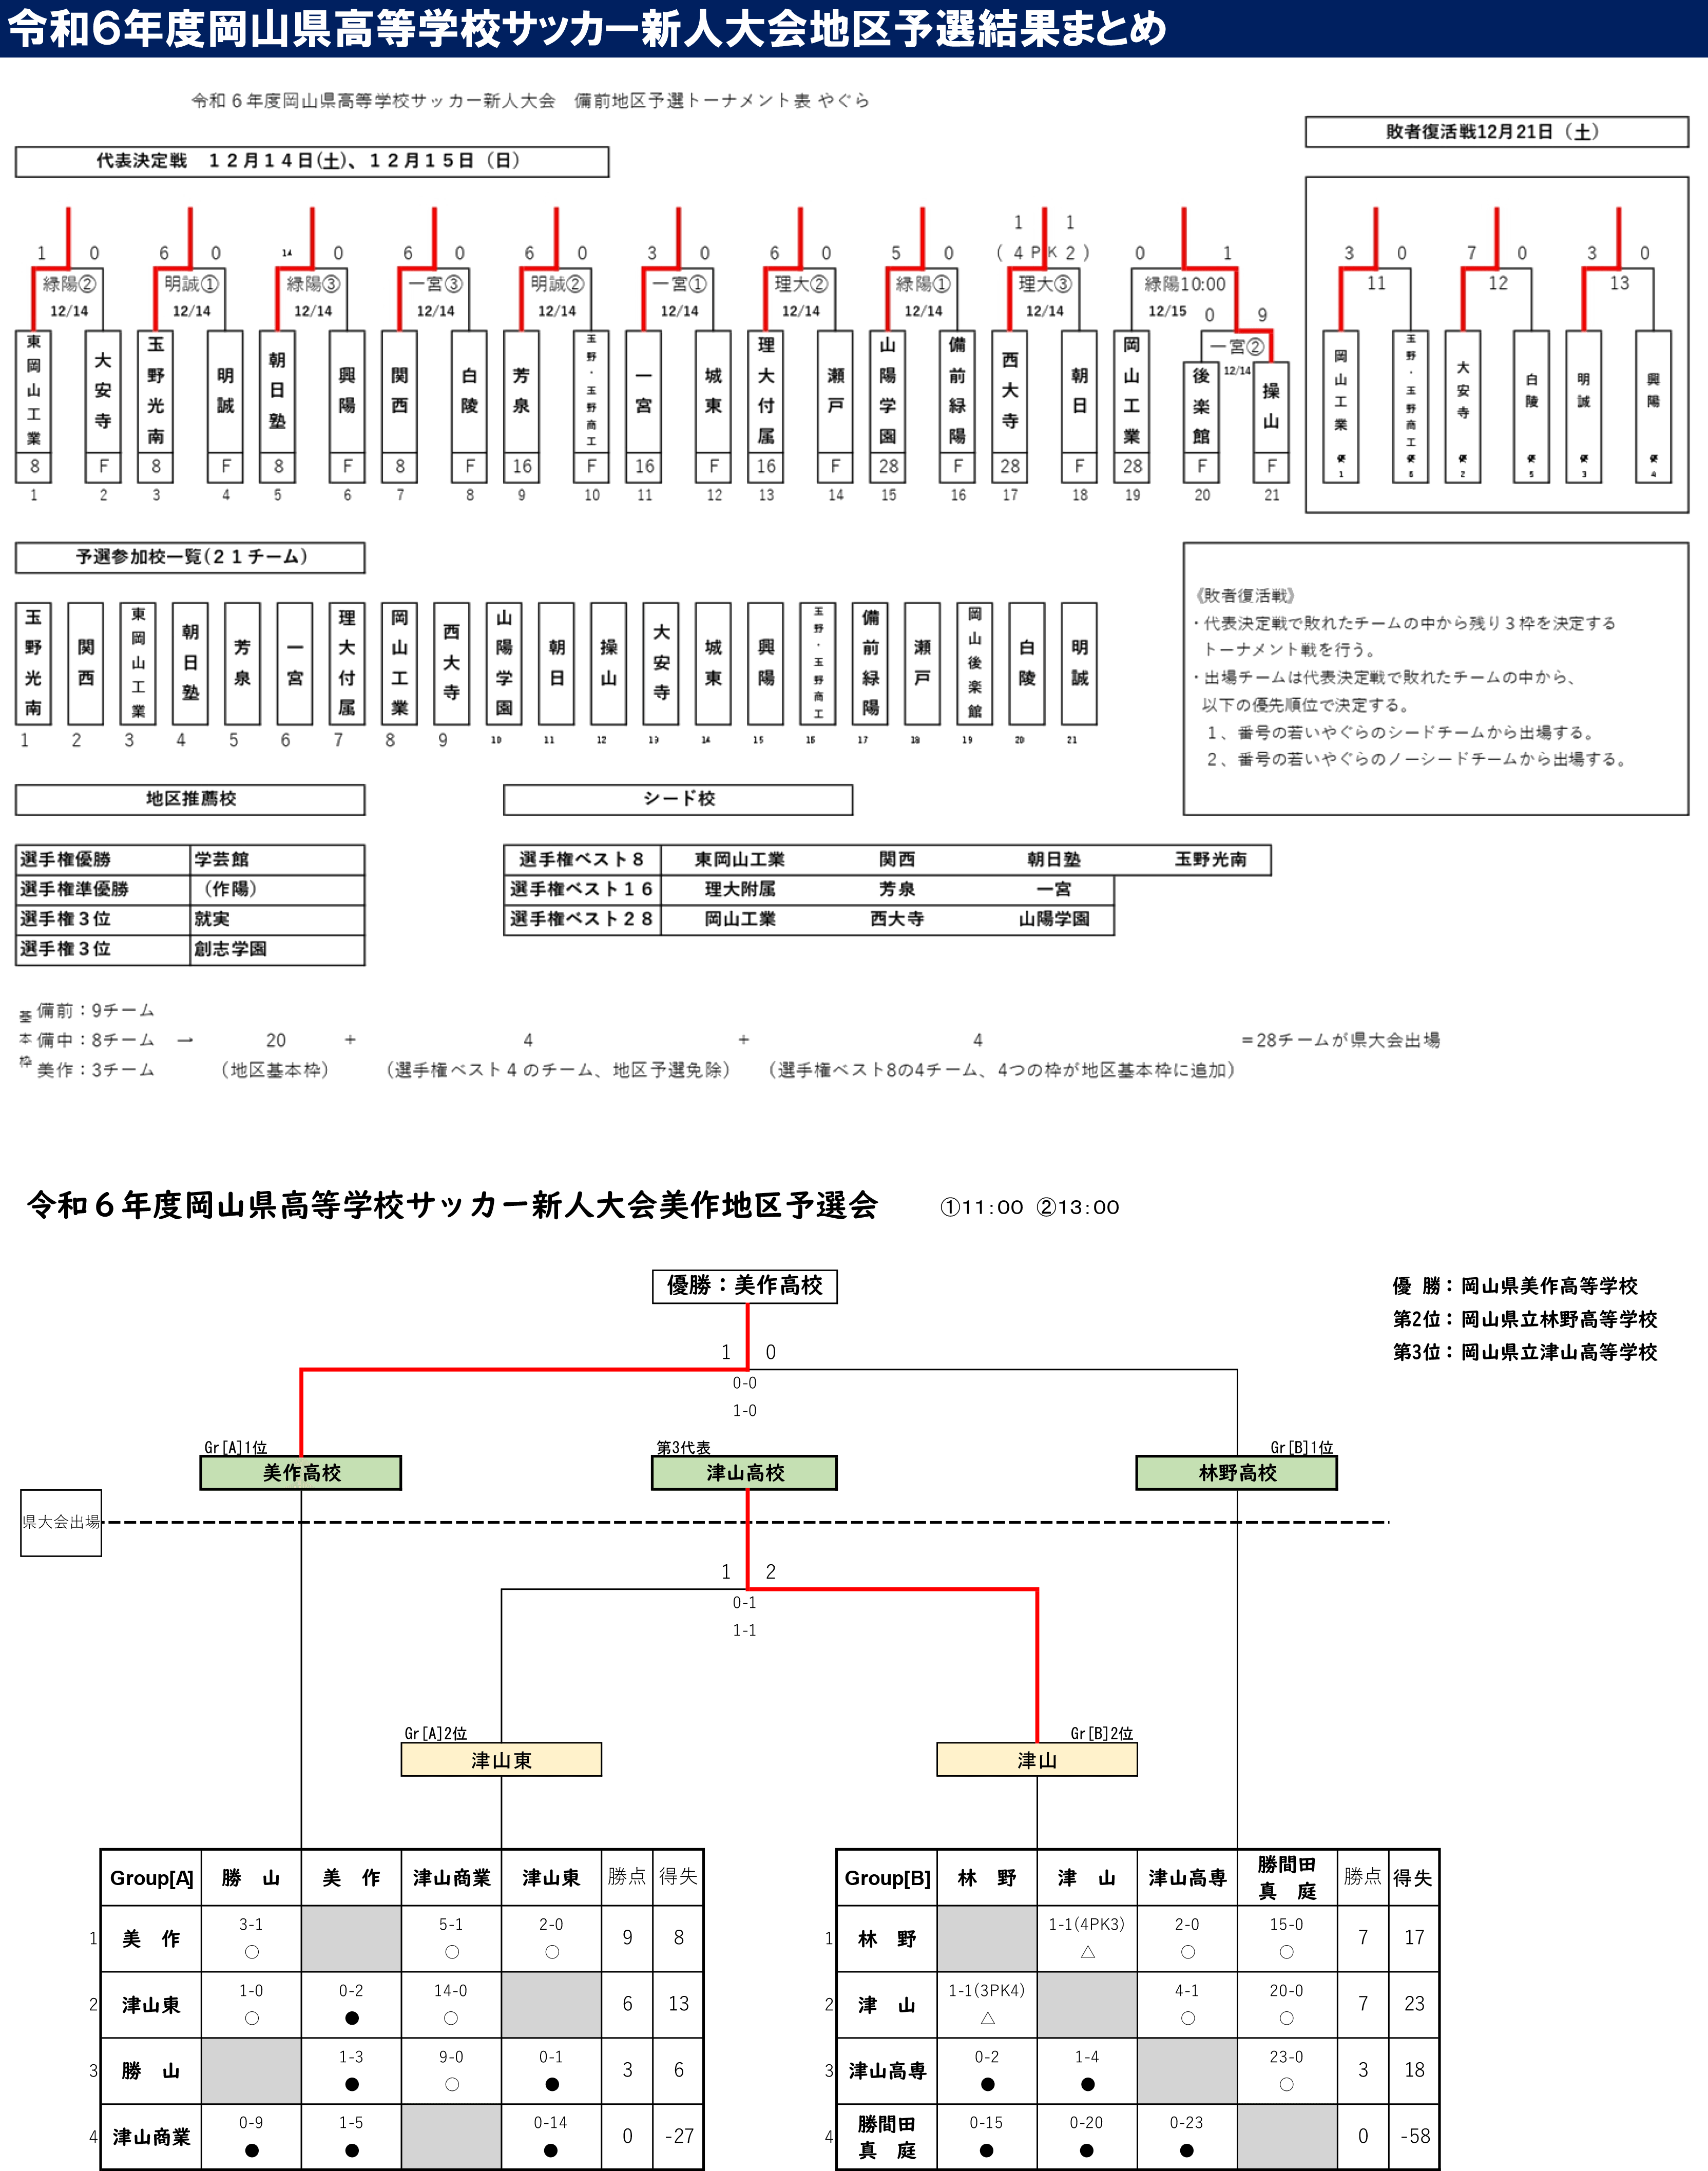Image resolution: width=1708 pixels, height=2171 pixels.
Task: Select the 第3代表 label
Action: click(684, 1448)
